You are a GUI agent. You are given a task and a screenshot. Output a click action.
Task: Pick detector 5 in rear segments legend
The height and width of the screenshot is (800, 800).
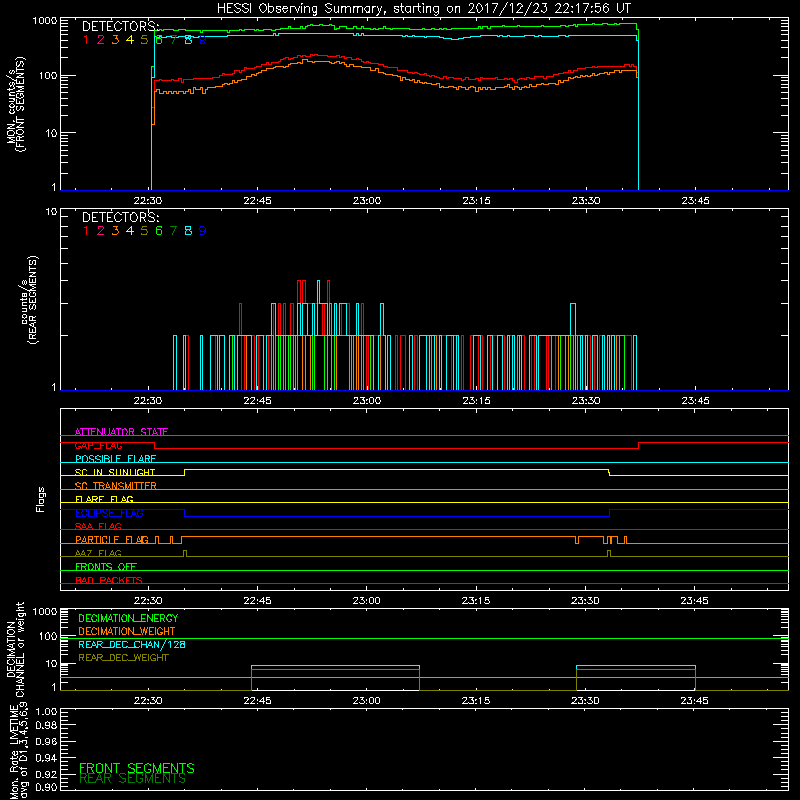click(x=144, y=231)
